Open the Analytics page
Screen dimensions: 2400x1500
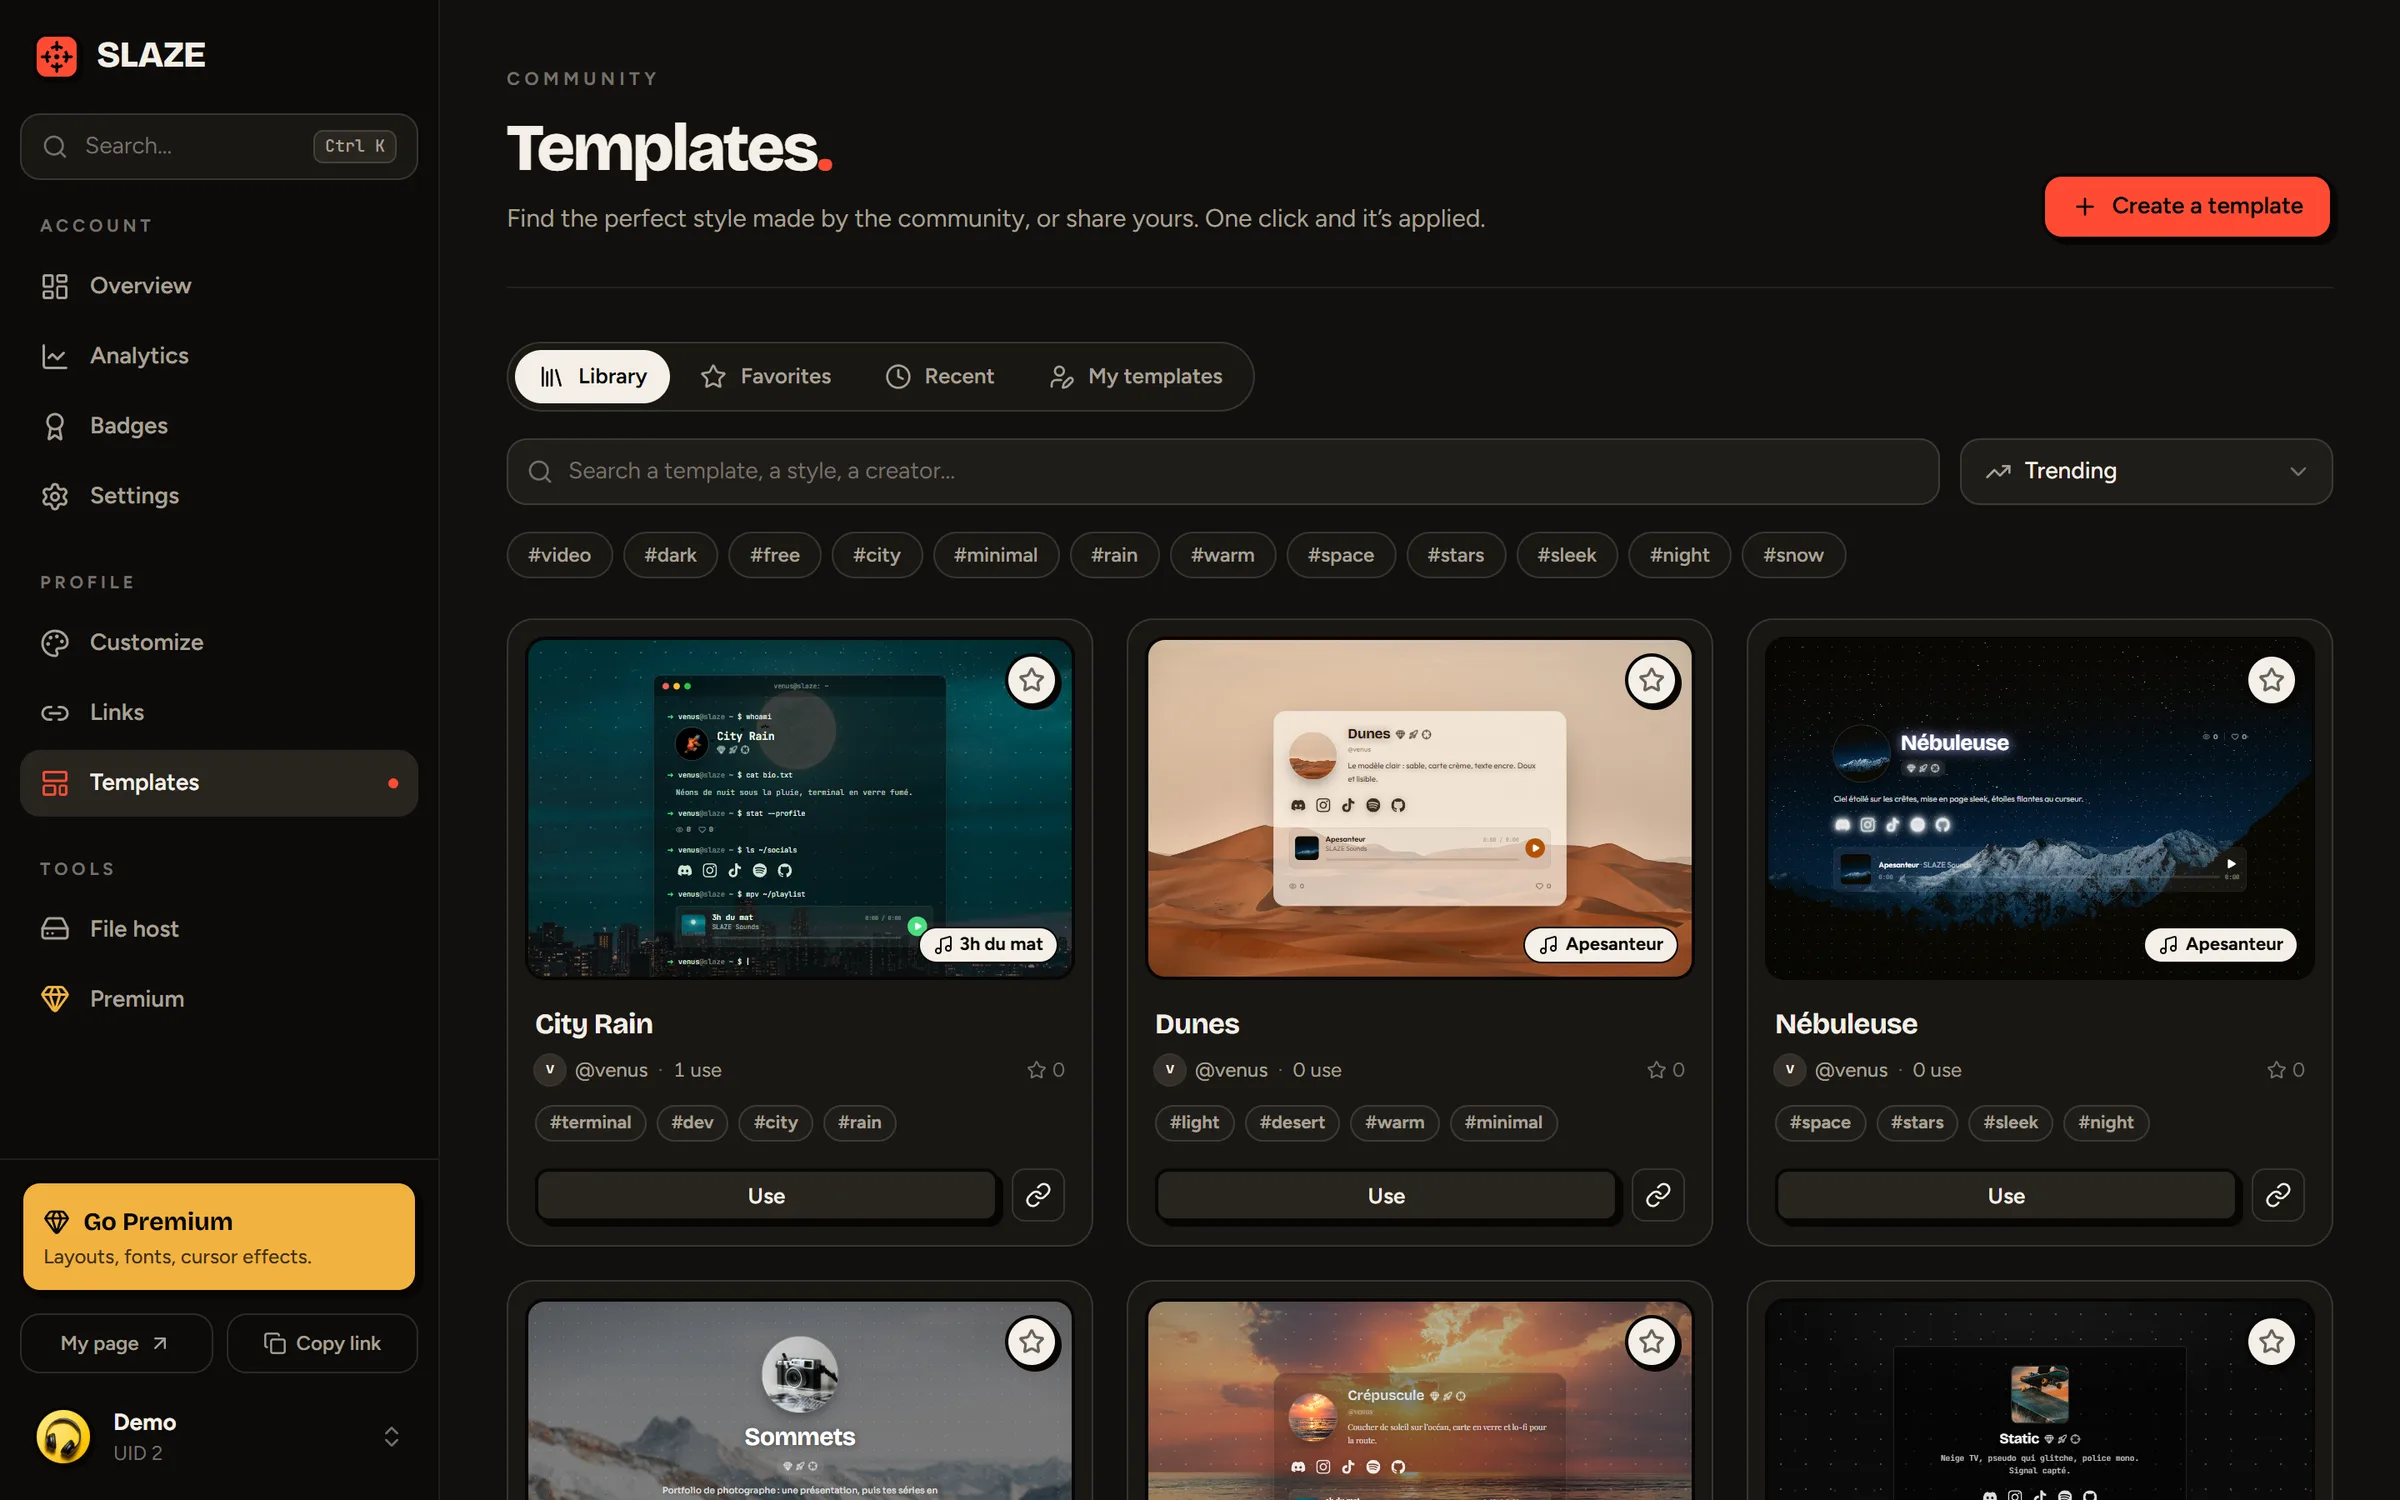(218, 356)
